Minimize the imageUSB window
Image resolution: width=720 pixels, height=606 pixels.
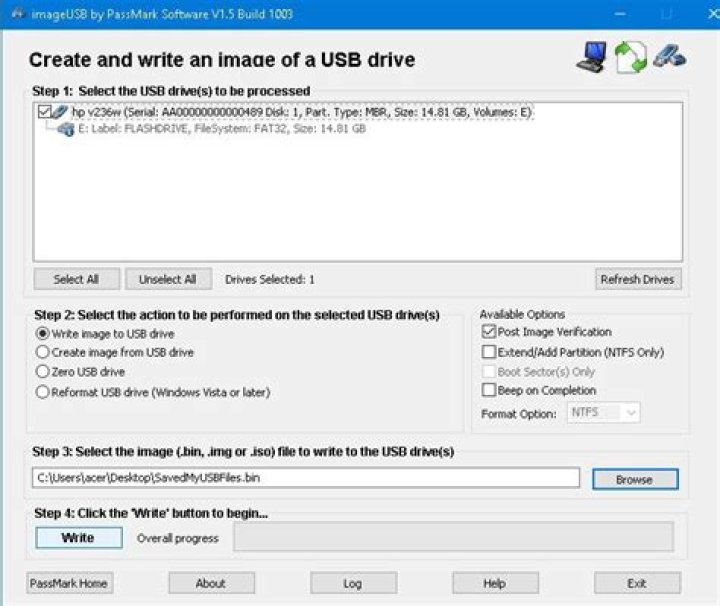[620, 14]
